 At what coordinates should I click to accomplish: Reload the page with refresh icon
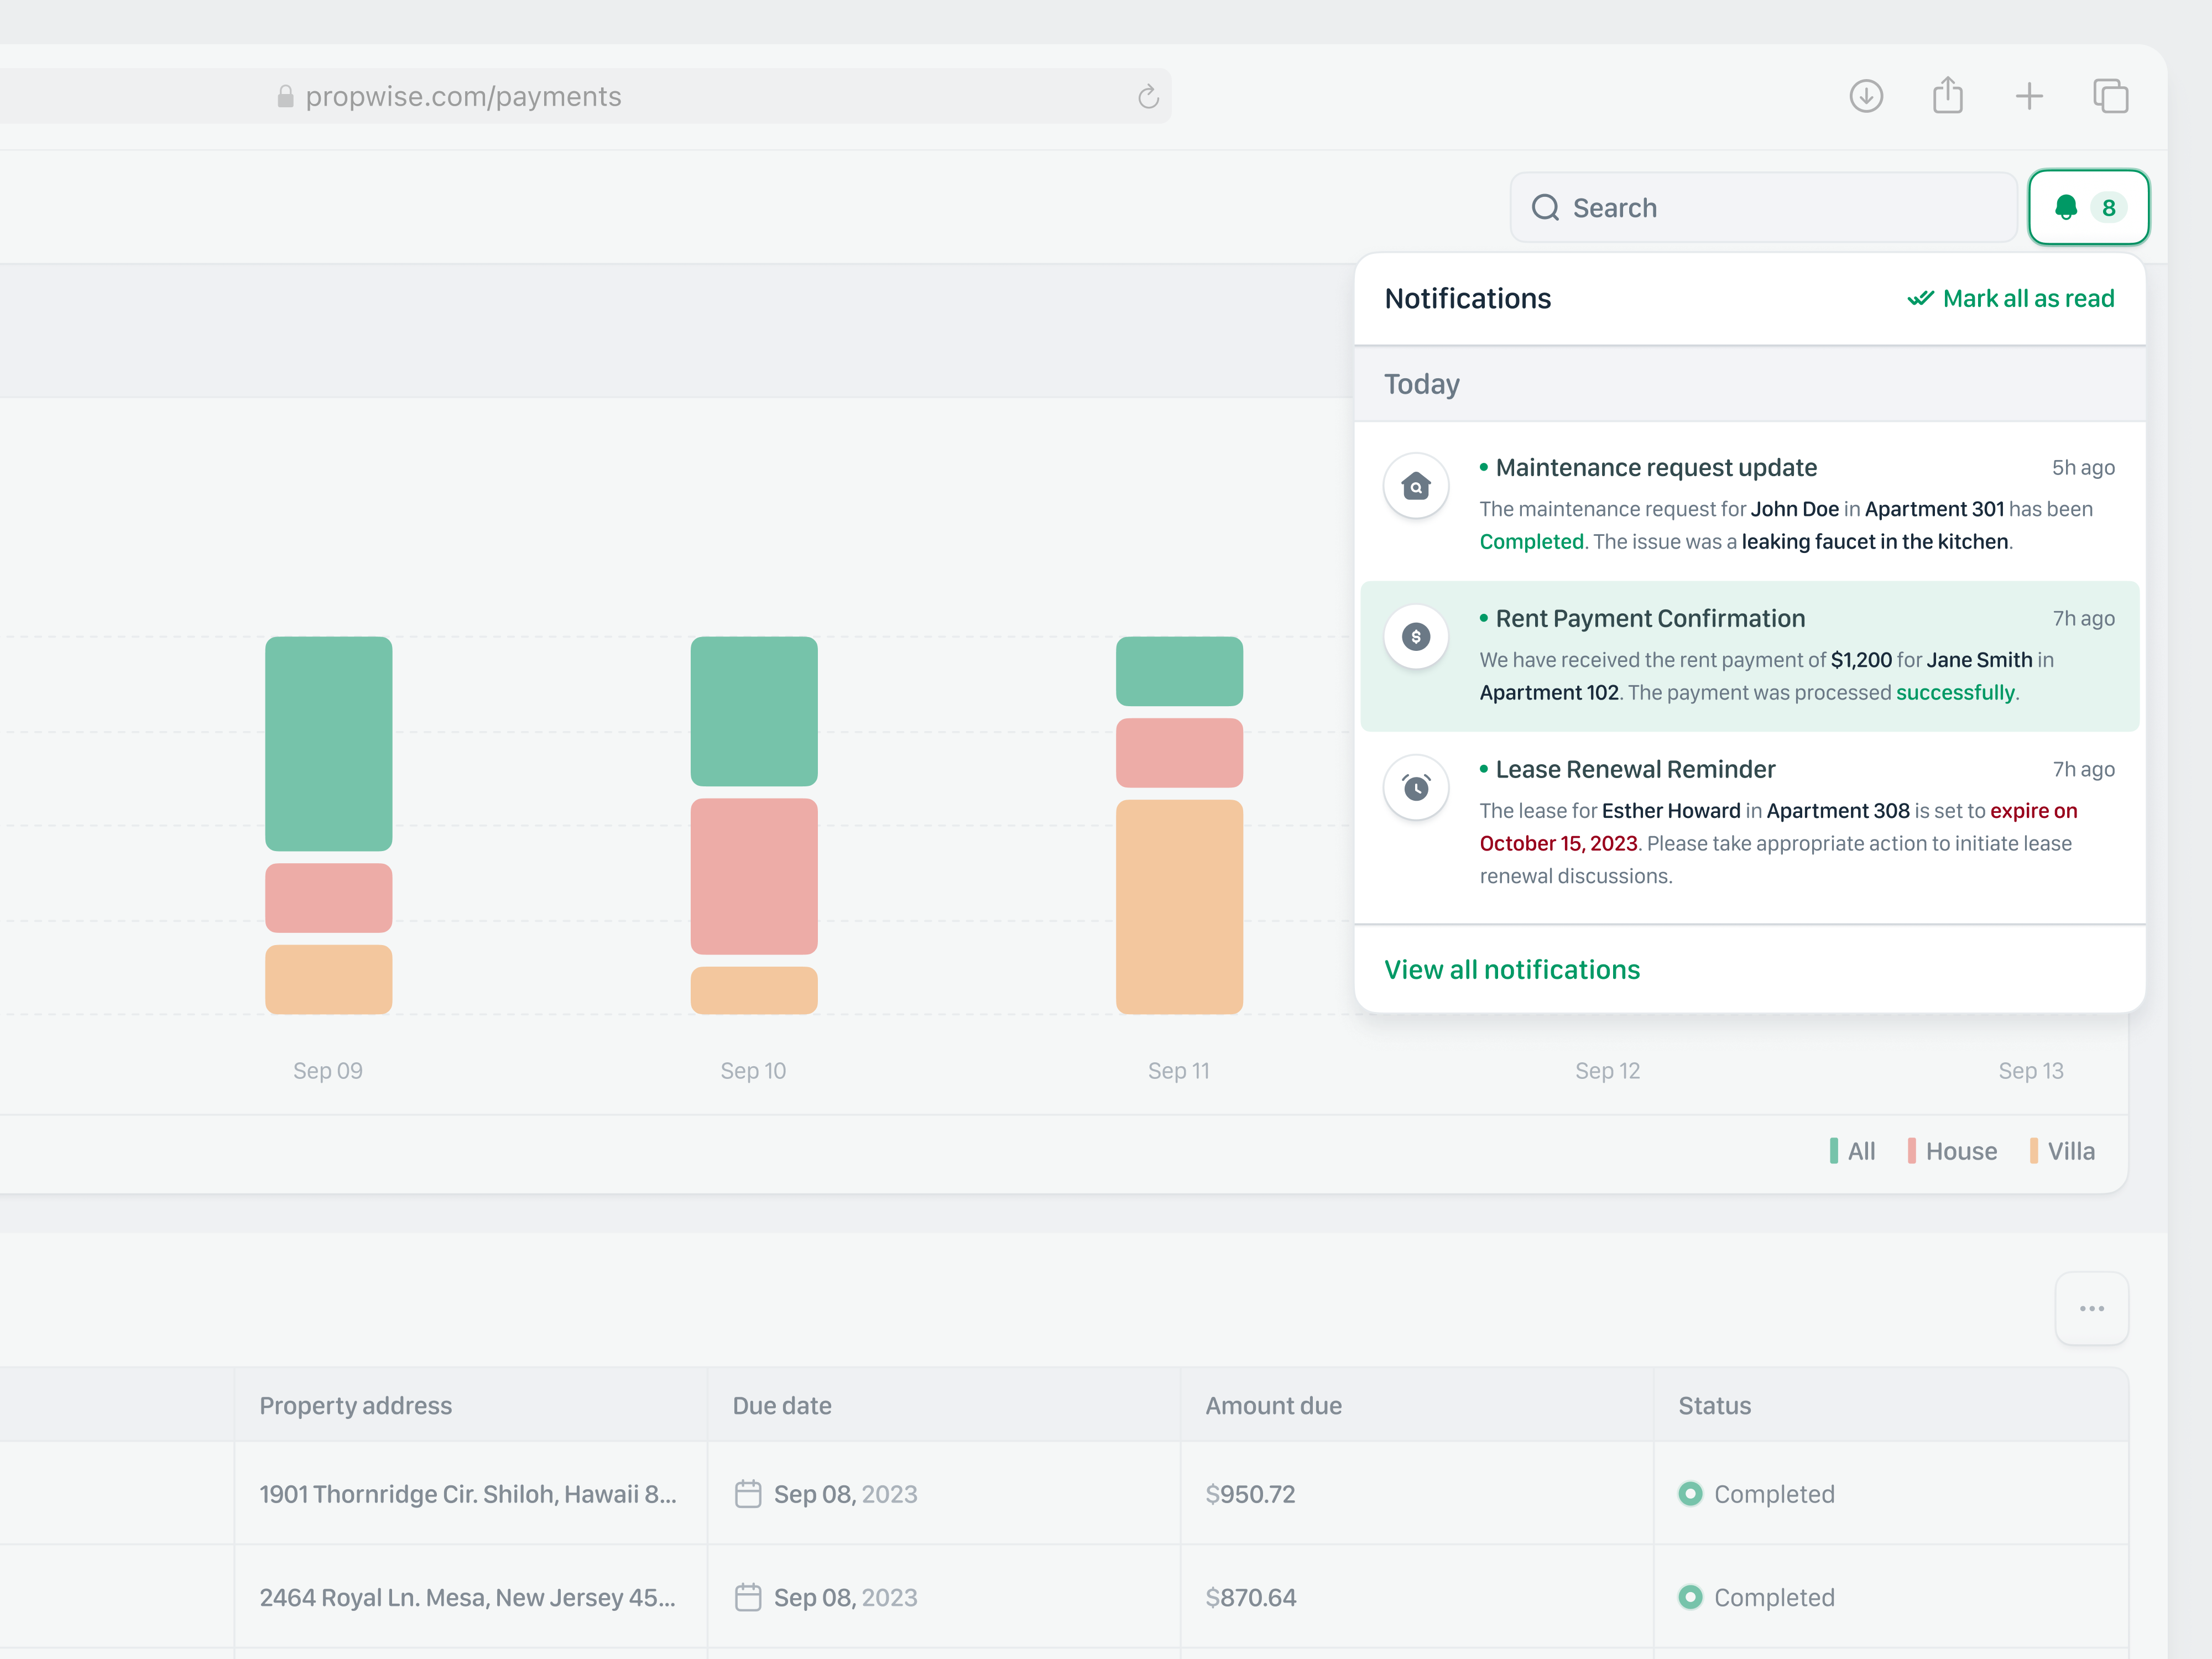point(1148,97)
